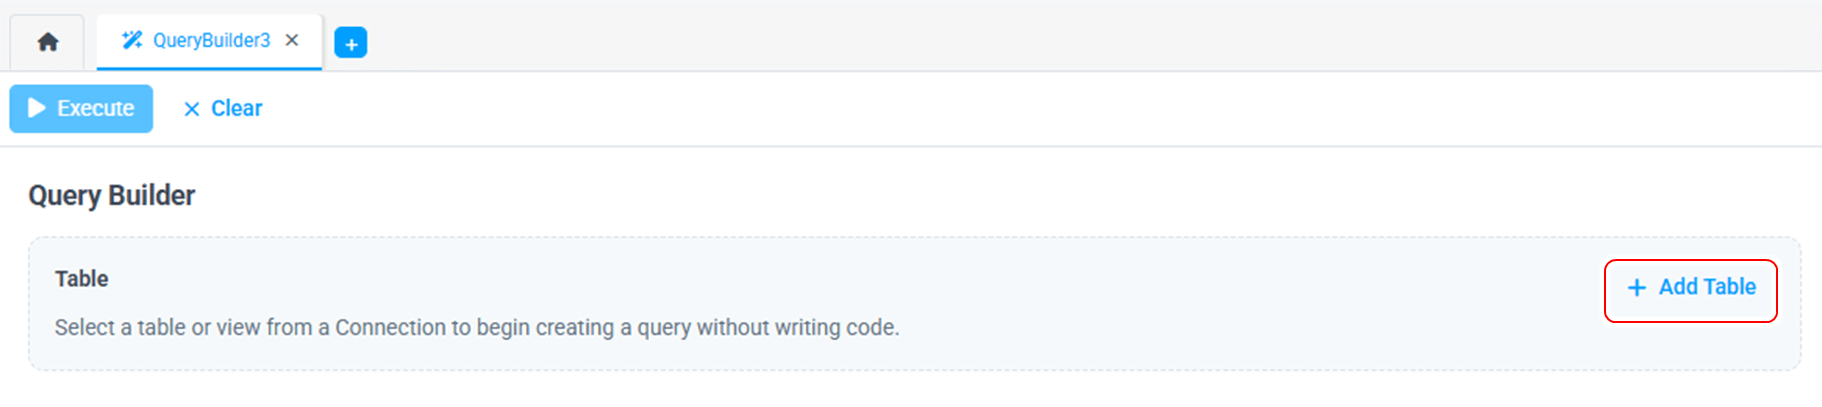Close the QueryBuilder3 tab
Screen dimensions: 1822x407
click(292, 40)
